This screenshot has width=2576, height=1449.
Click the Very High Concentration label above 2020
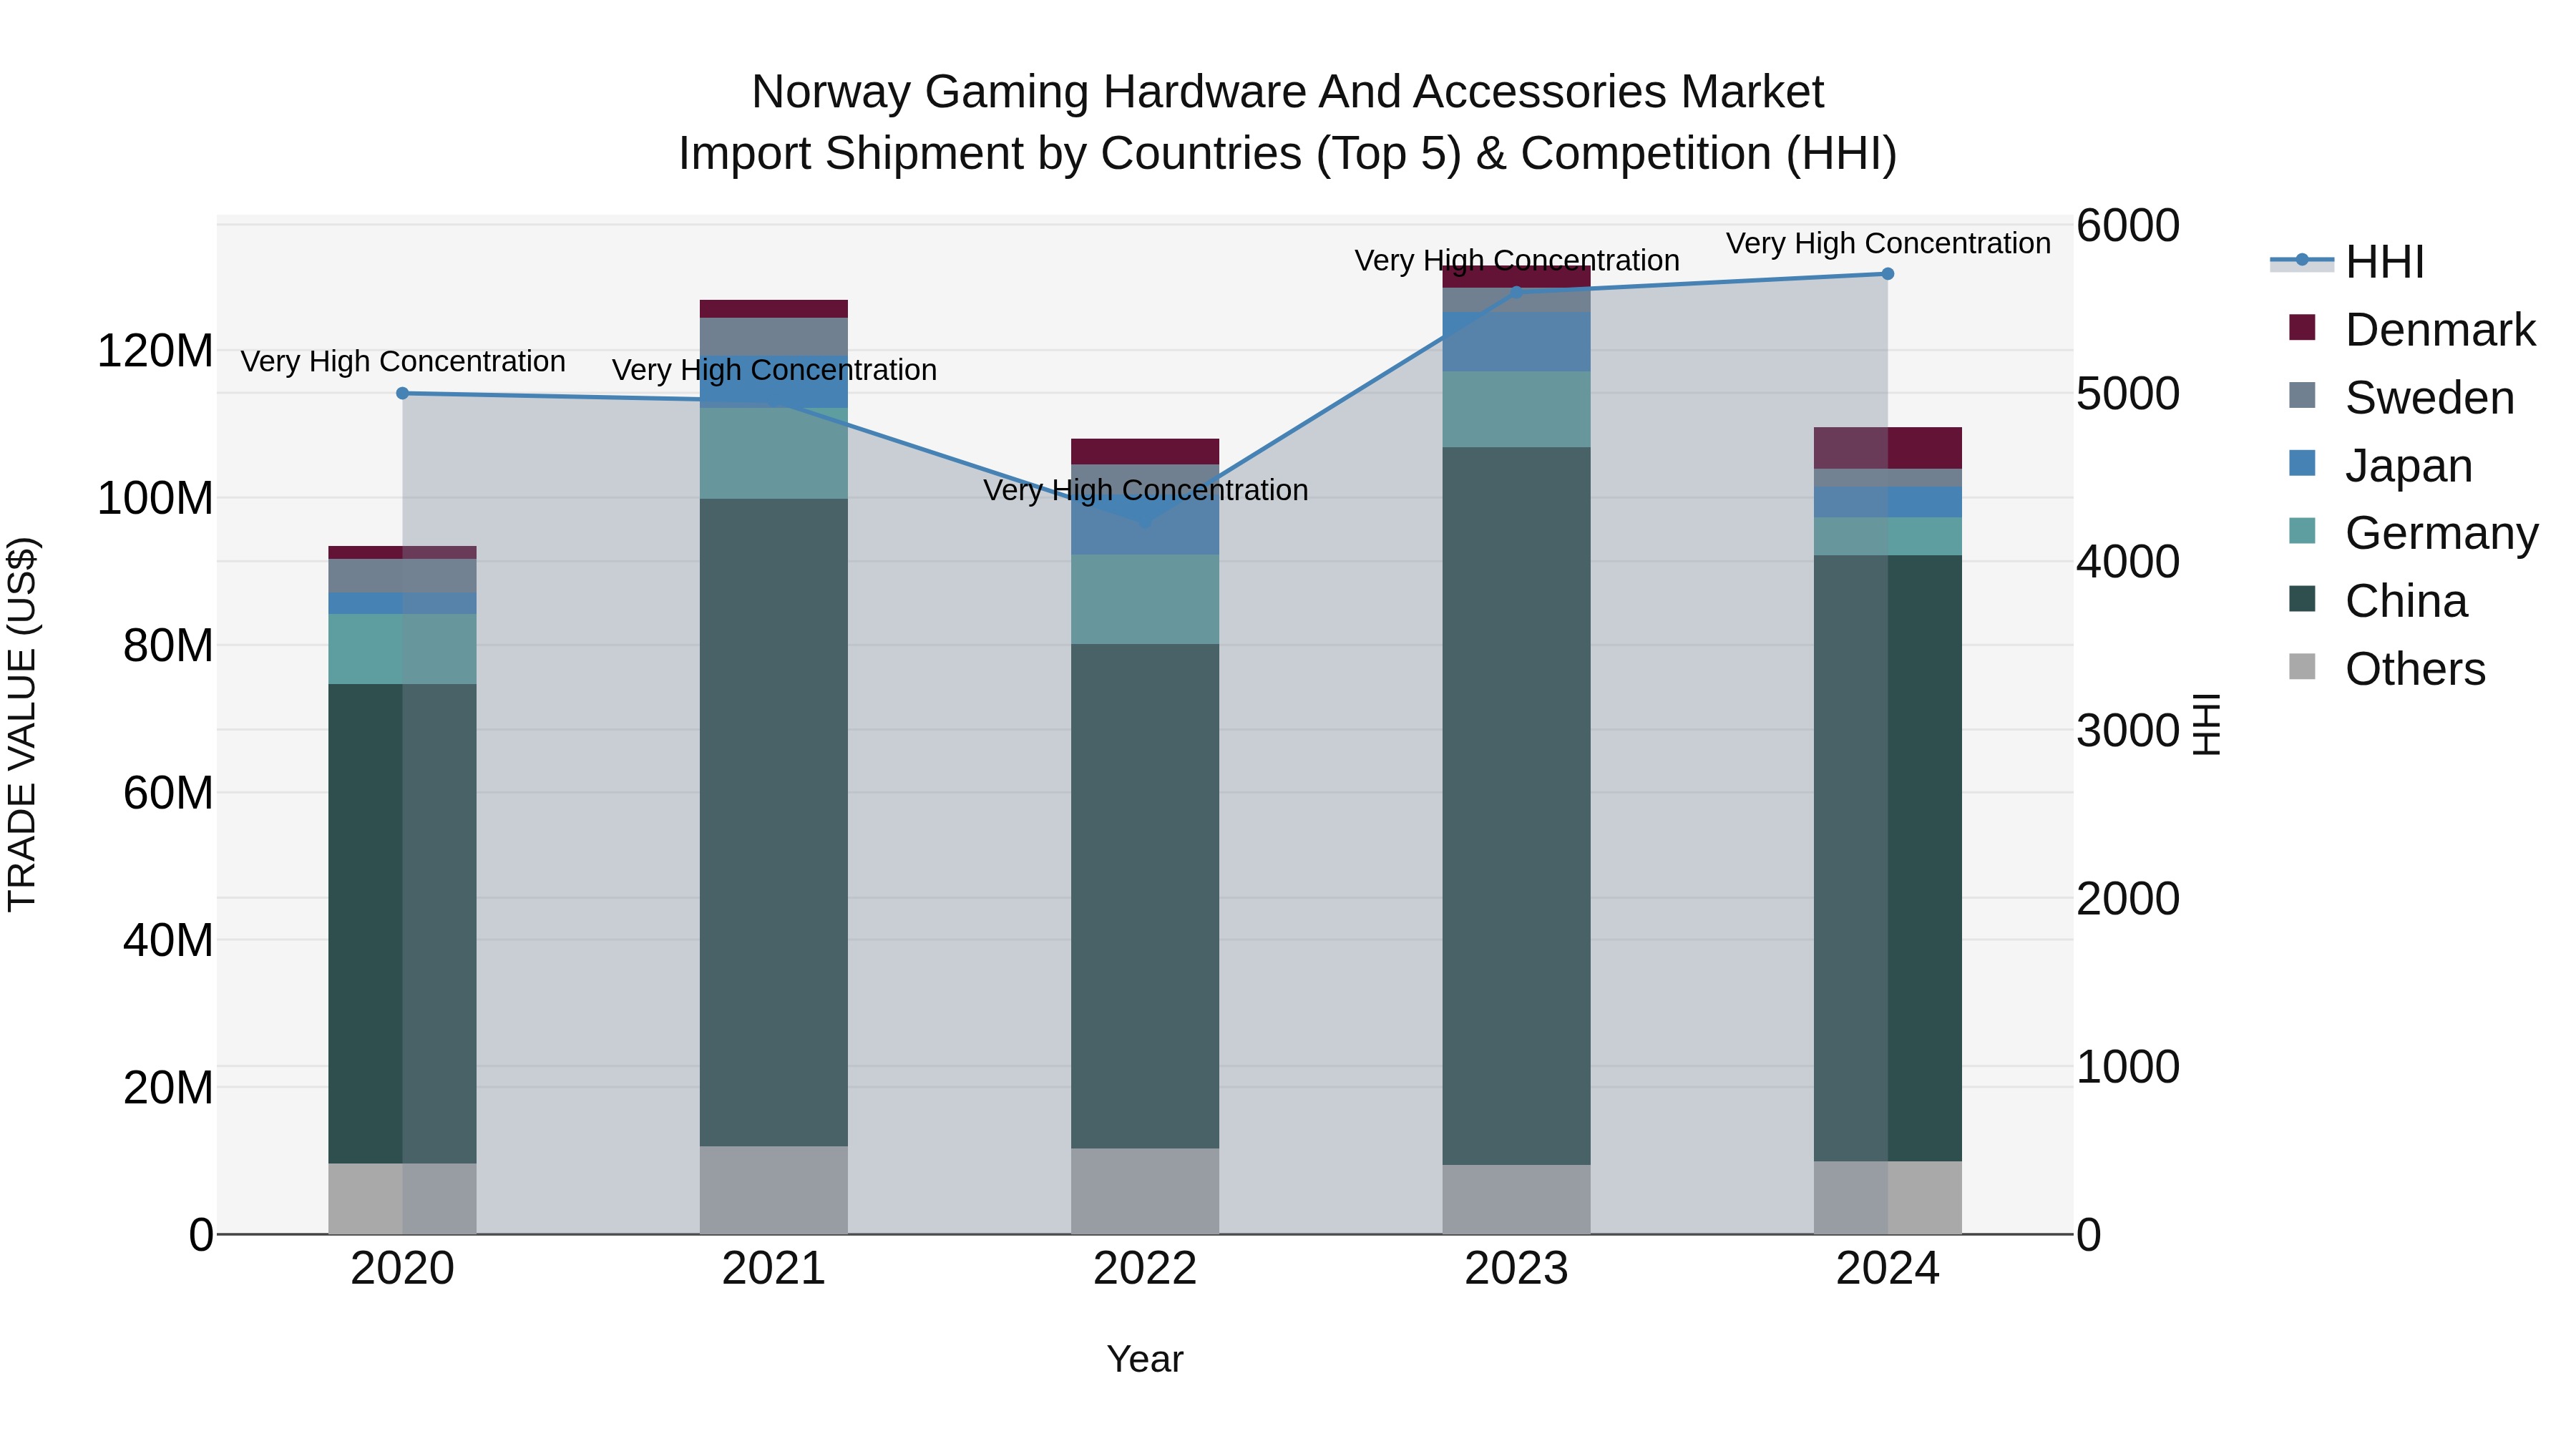(x=403, y=361)
